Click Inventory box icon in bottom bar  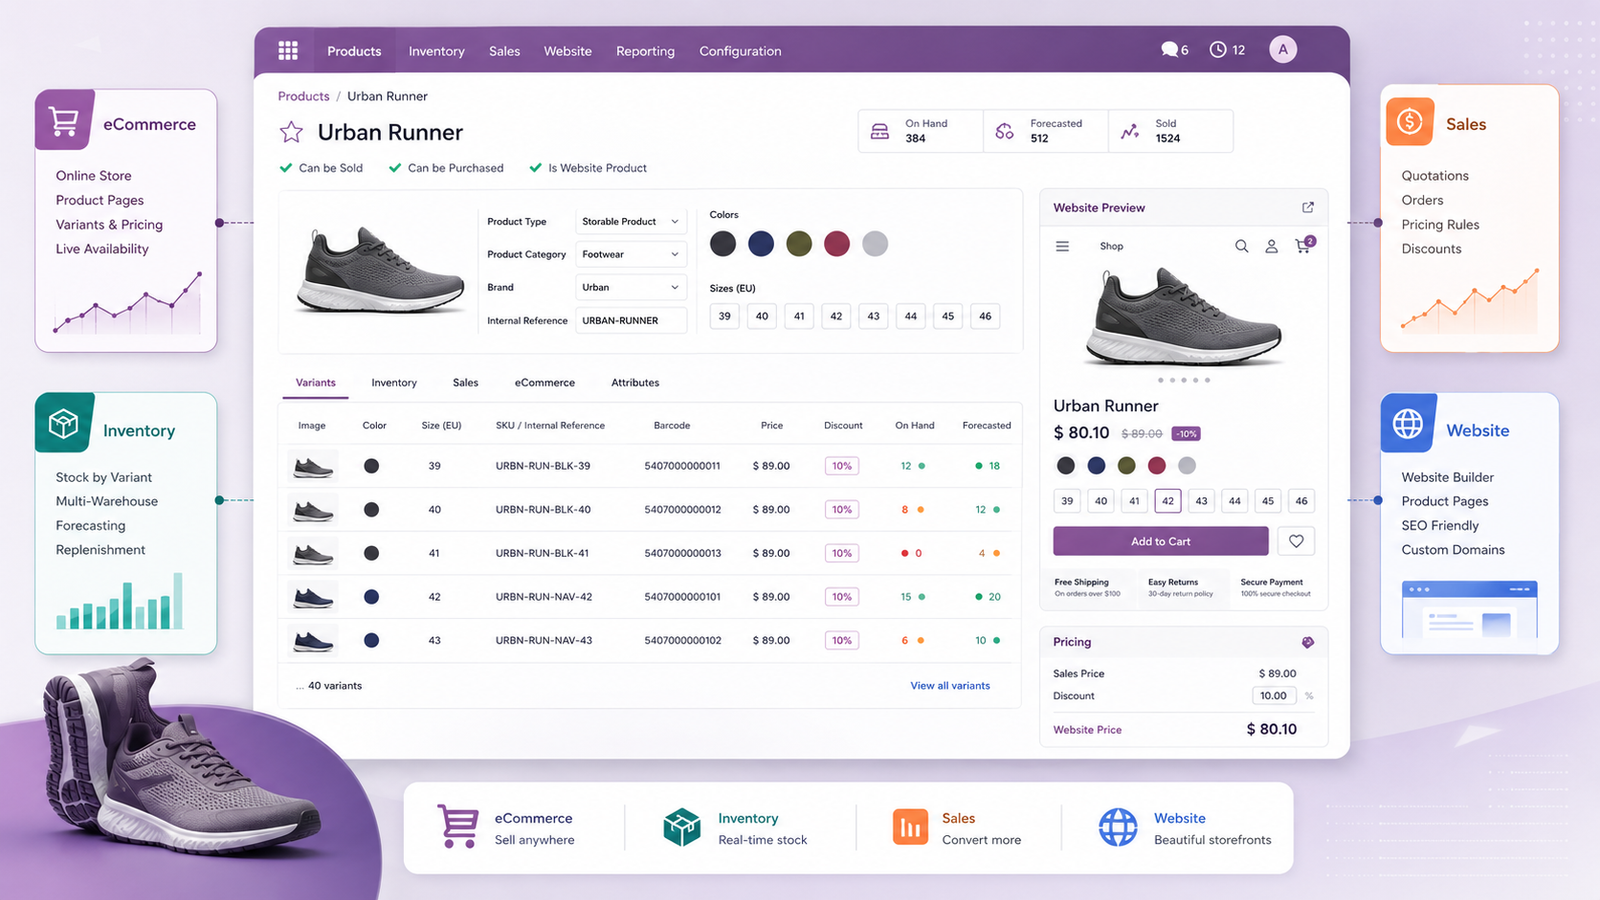coord(682,827)
